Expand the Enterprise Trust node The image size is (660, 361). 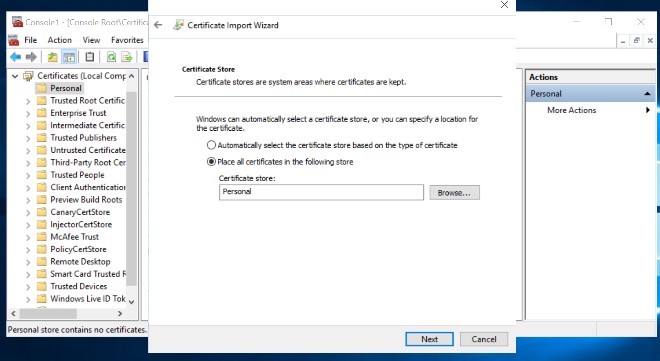28,114
